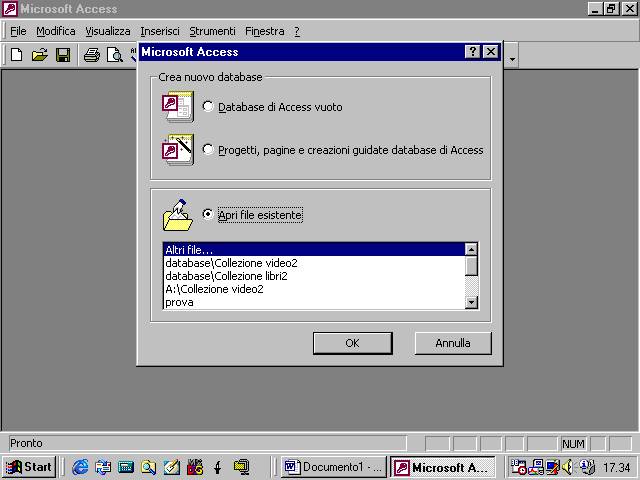Click the Pronto status bar text
Viewport: 640px width, 480px height.
[x=26, y=443]
